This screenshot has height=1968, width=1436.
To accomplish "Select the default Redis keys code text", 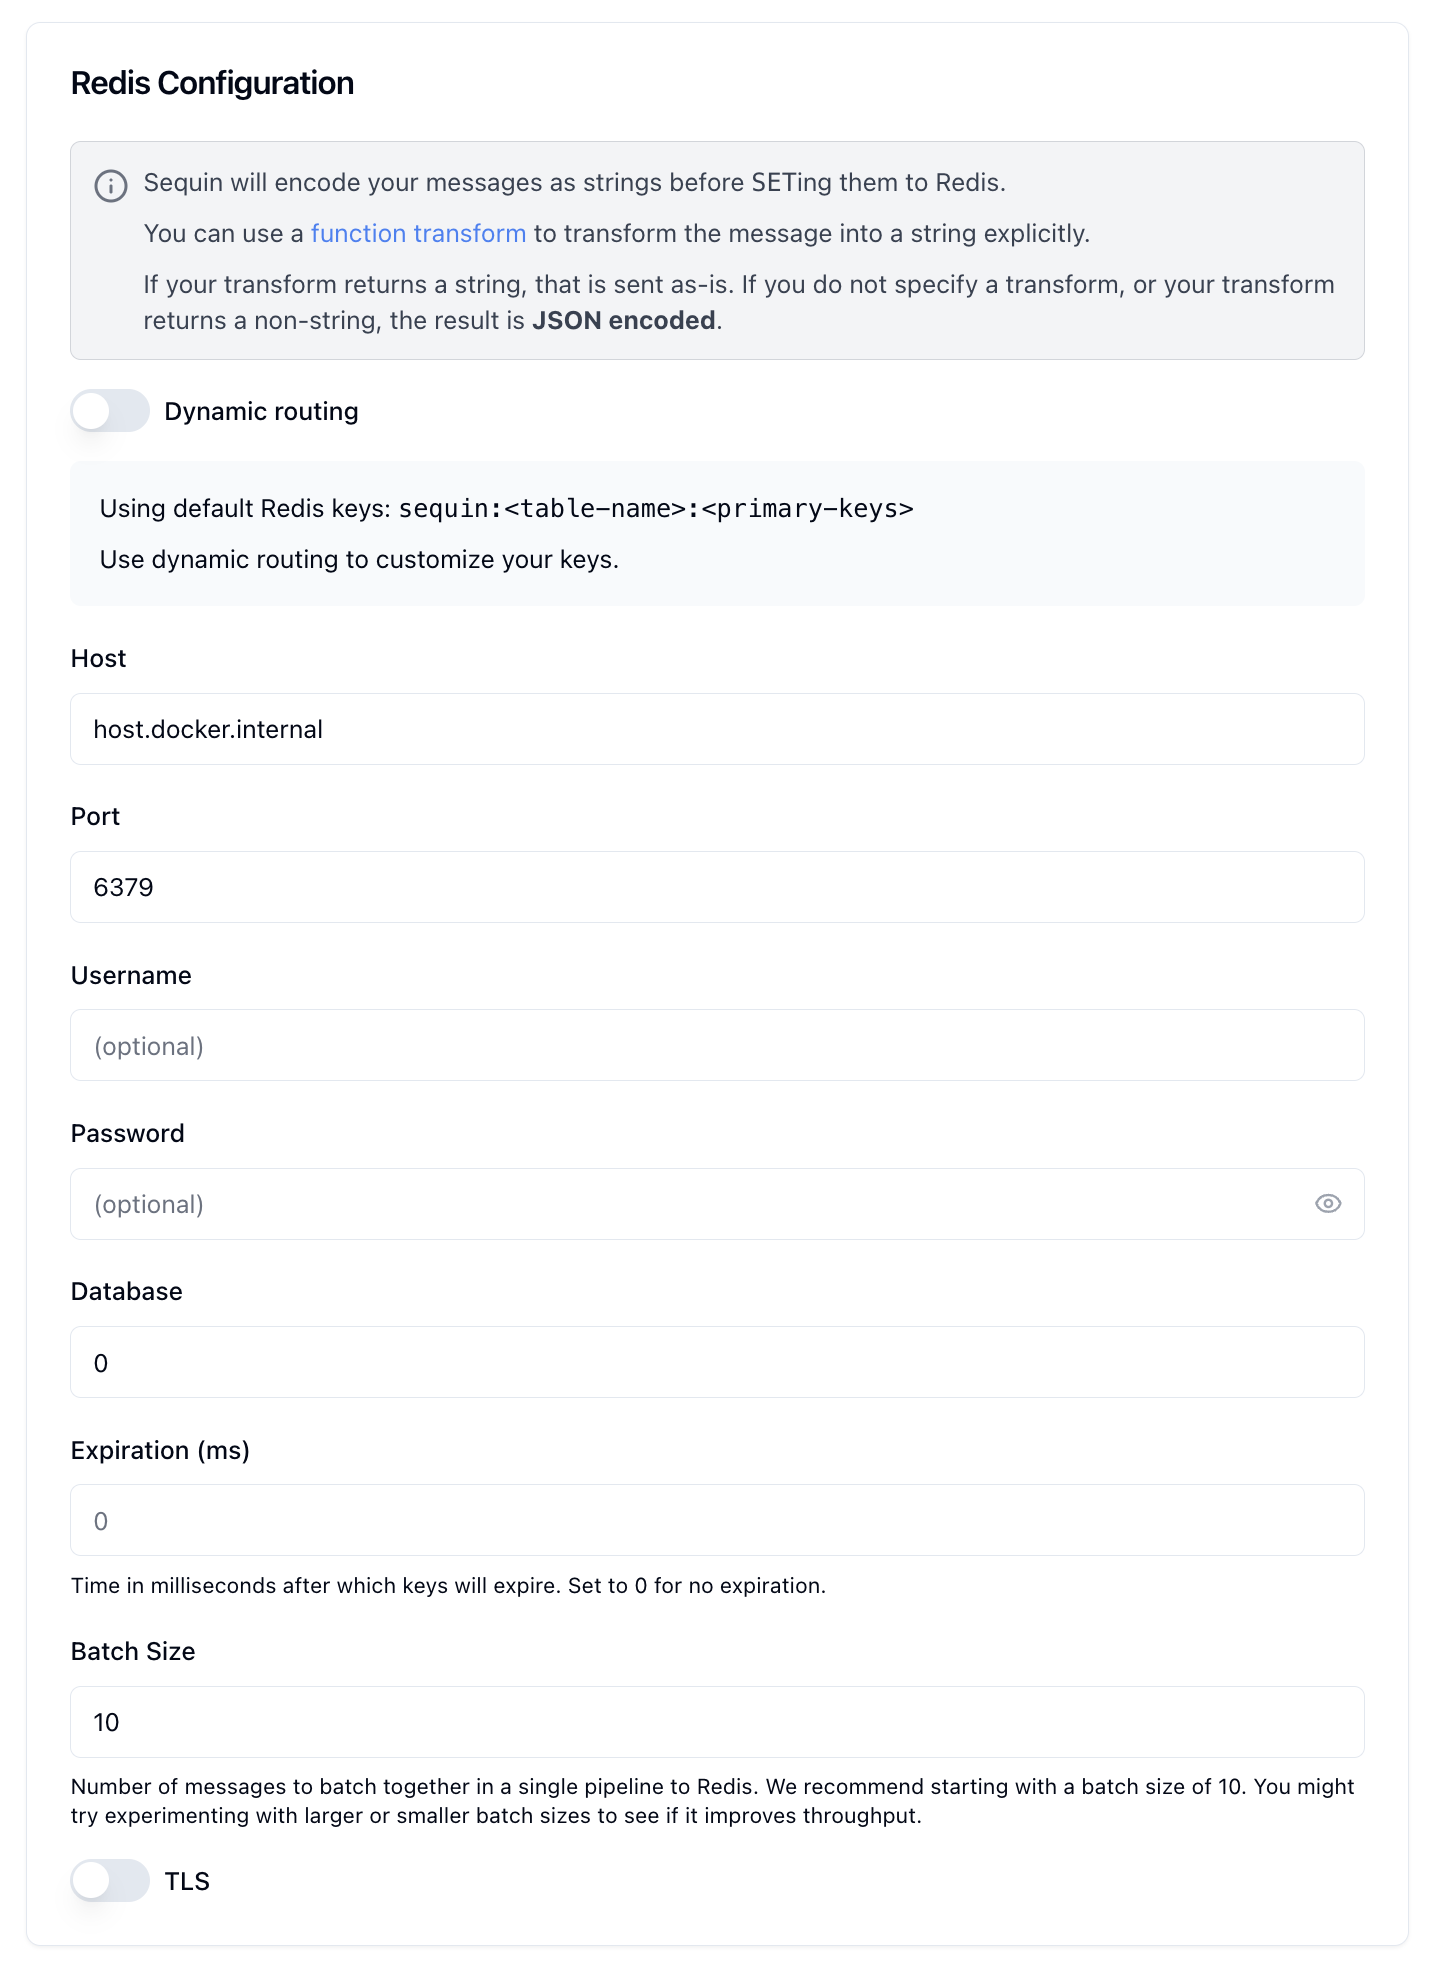I will [x=655, y=508].
